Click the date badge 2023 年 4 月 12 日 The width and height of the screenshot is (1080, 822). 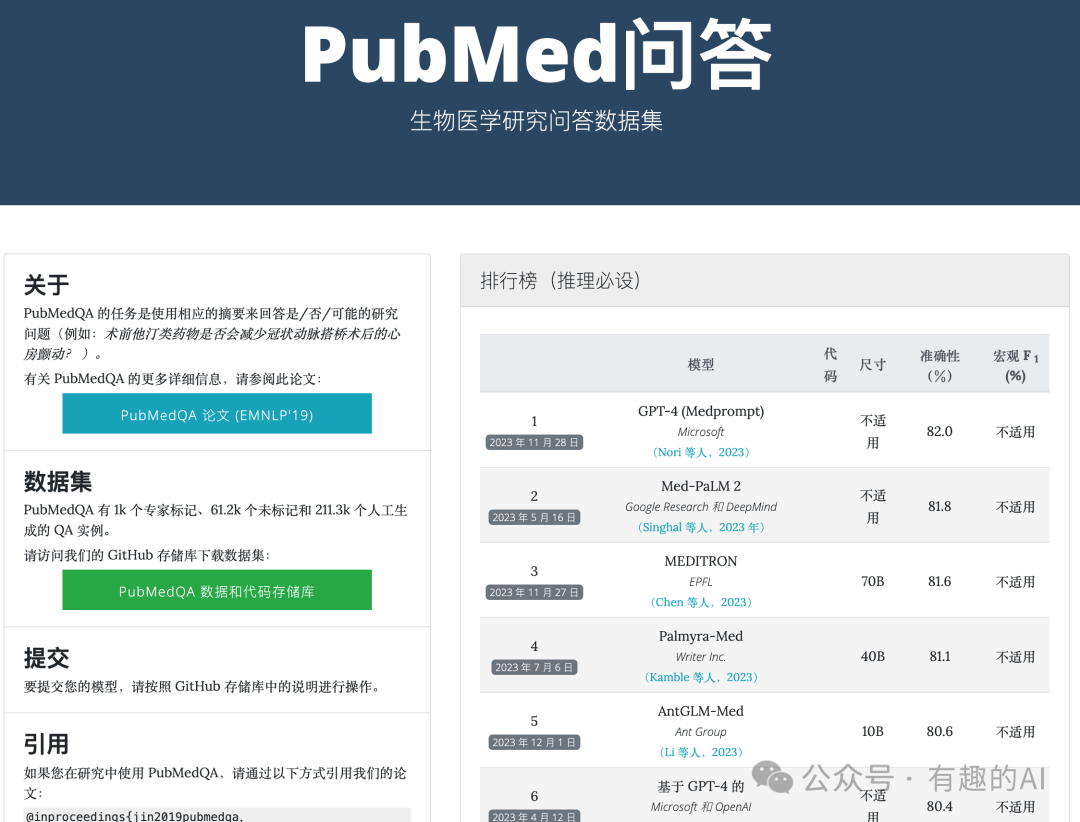pos(534,816)
